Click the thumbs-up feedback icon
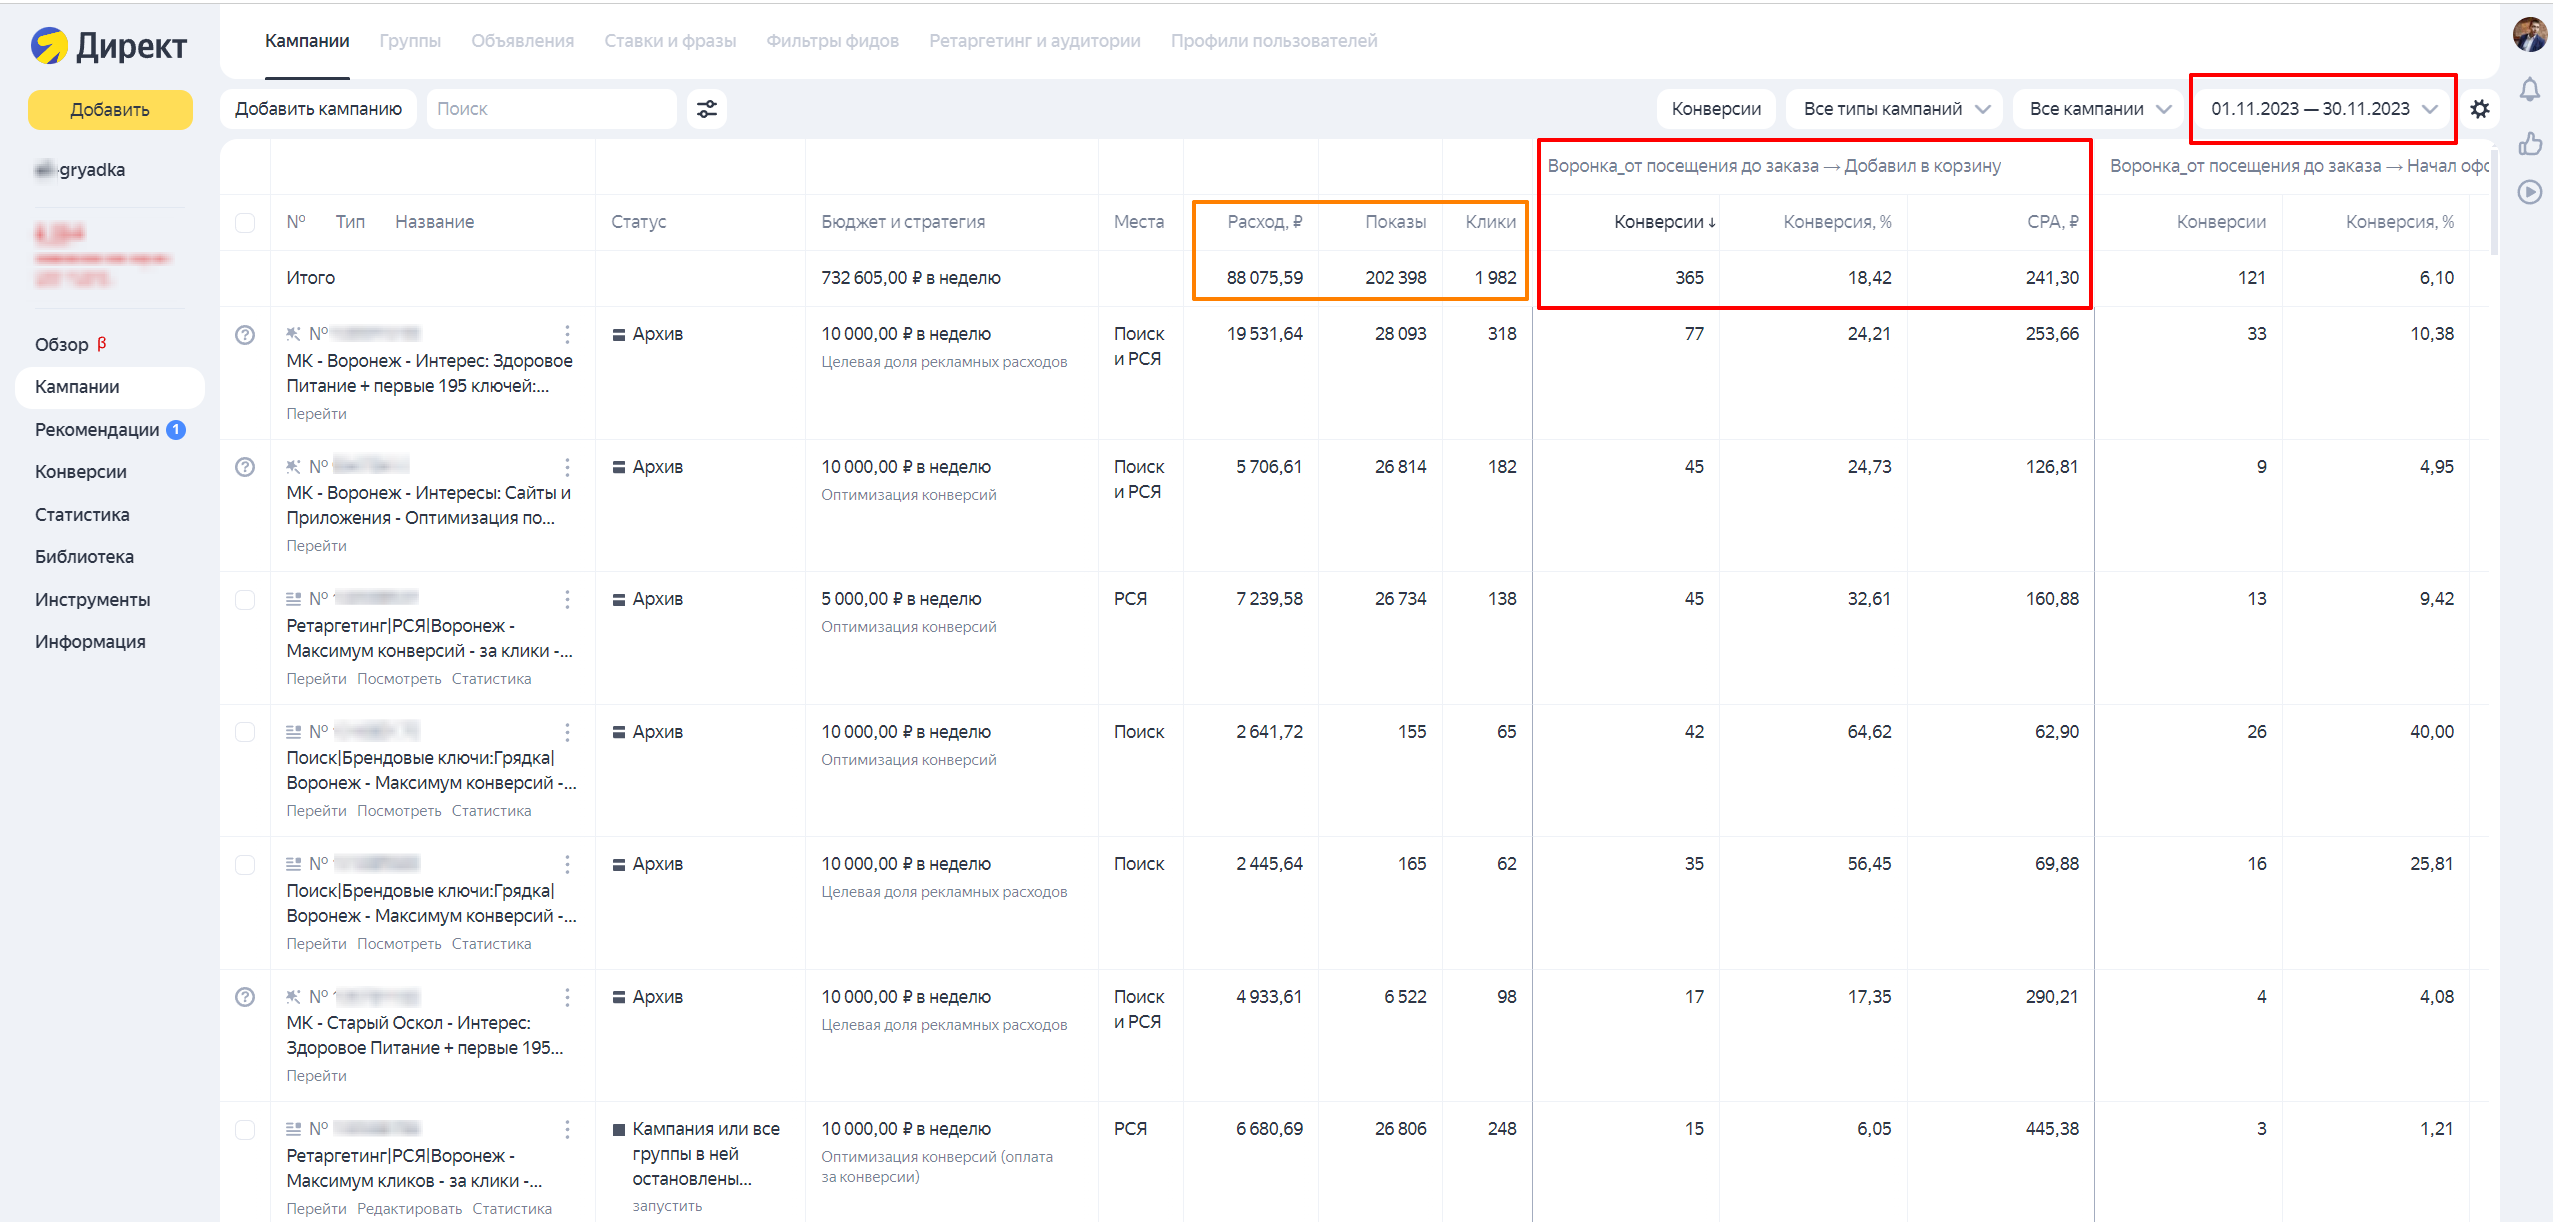 point(2530,143)
